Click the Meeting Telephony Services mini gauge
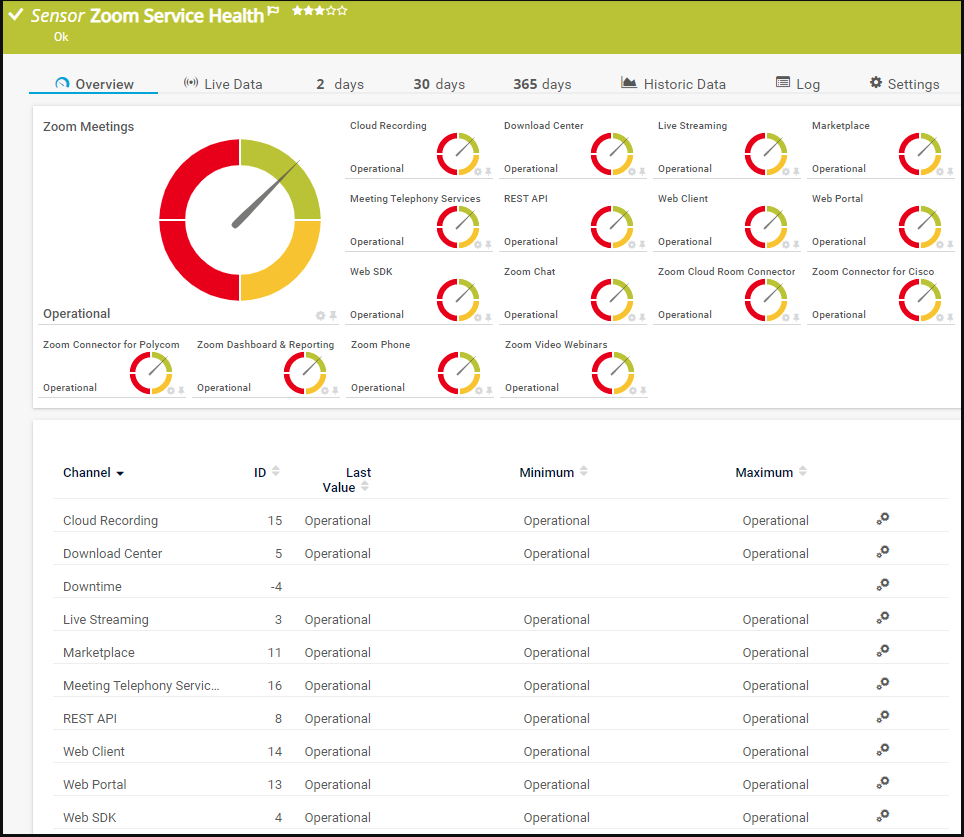 tap(458, 227)
